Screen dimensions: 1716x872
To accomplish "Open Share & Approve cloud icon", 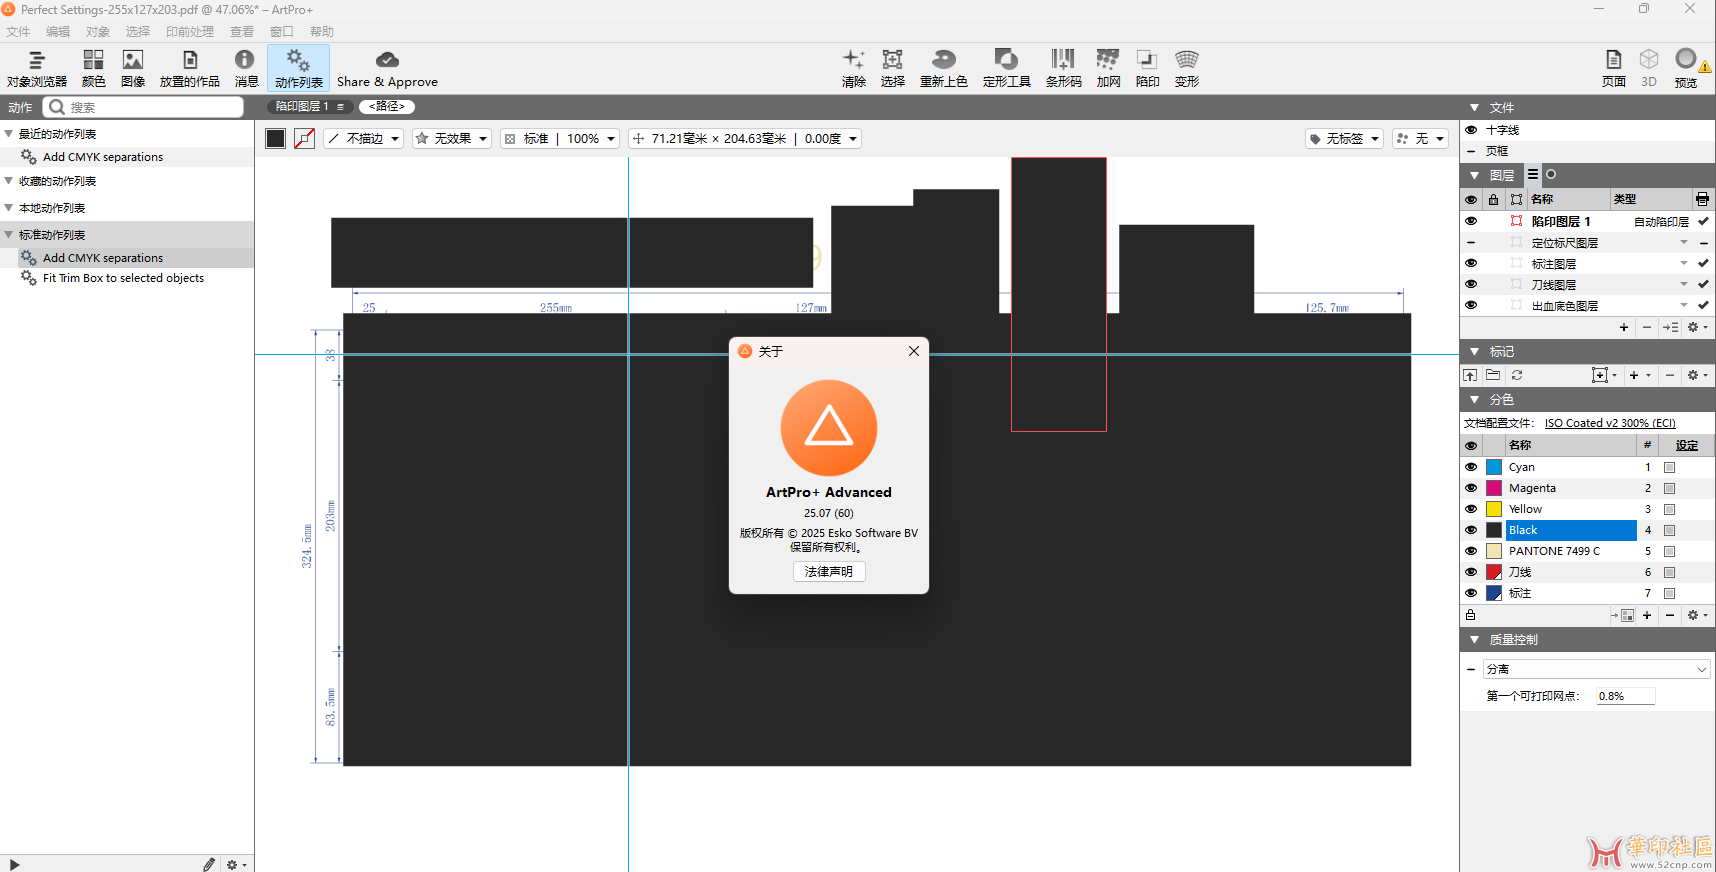I will click(387, 68).
